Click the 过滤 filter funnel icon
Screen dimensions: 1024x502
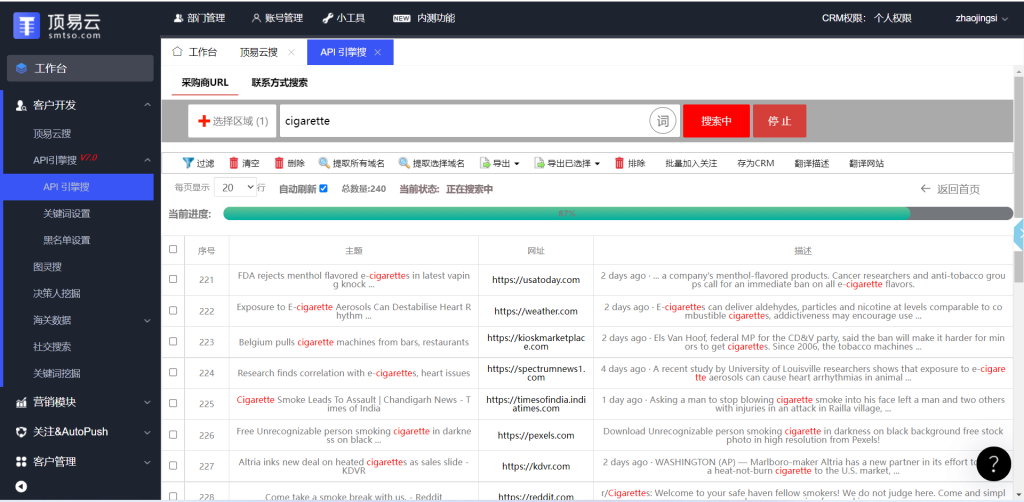187,163
